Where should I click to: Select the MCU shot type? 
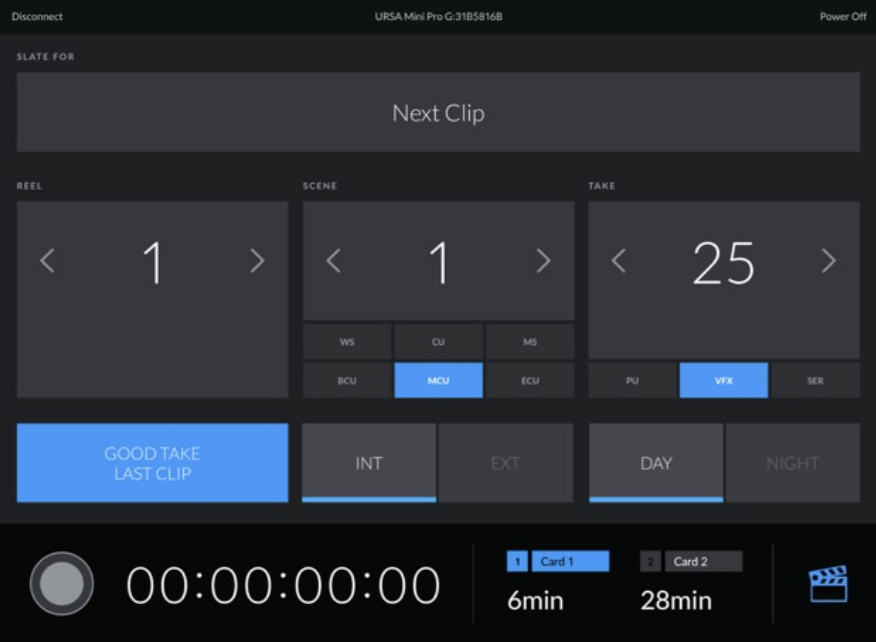coord(438,380)
